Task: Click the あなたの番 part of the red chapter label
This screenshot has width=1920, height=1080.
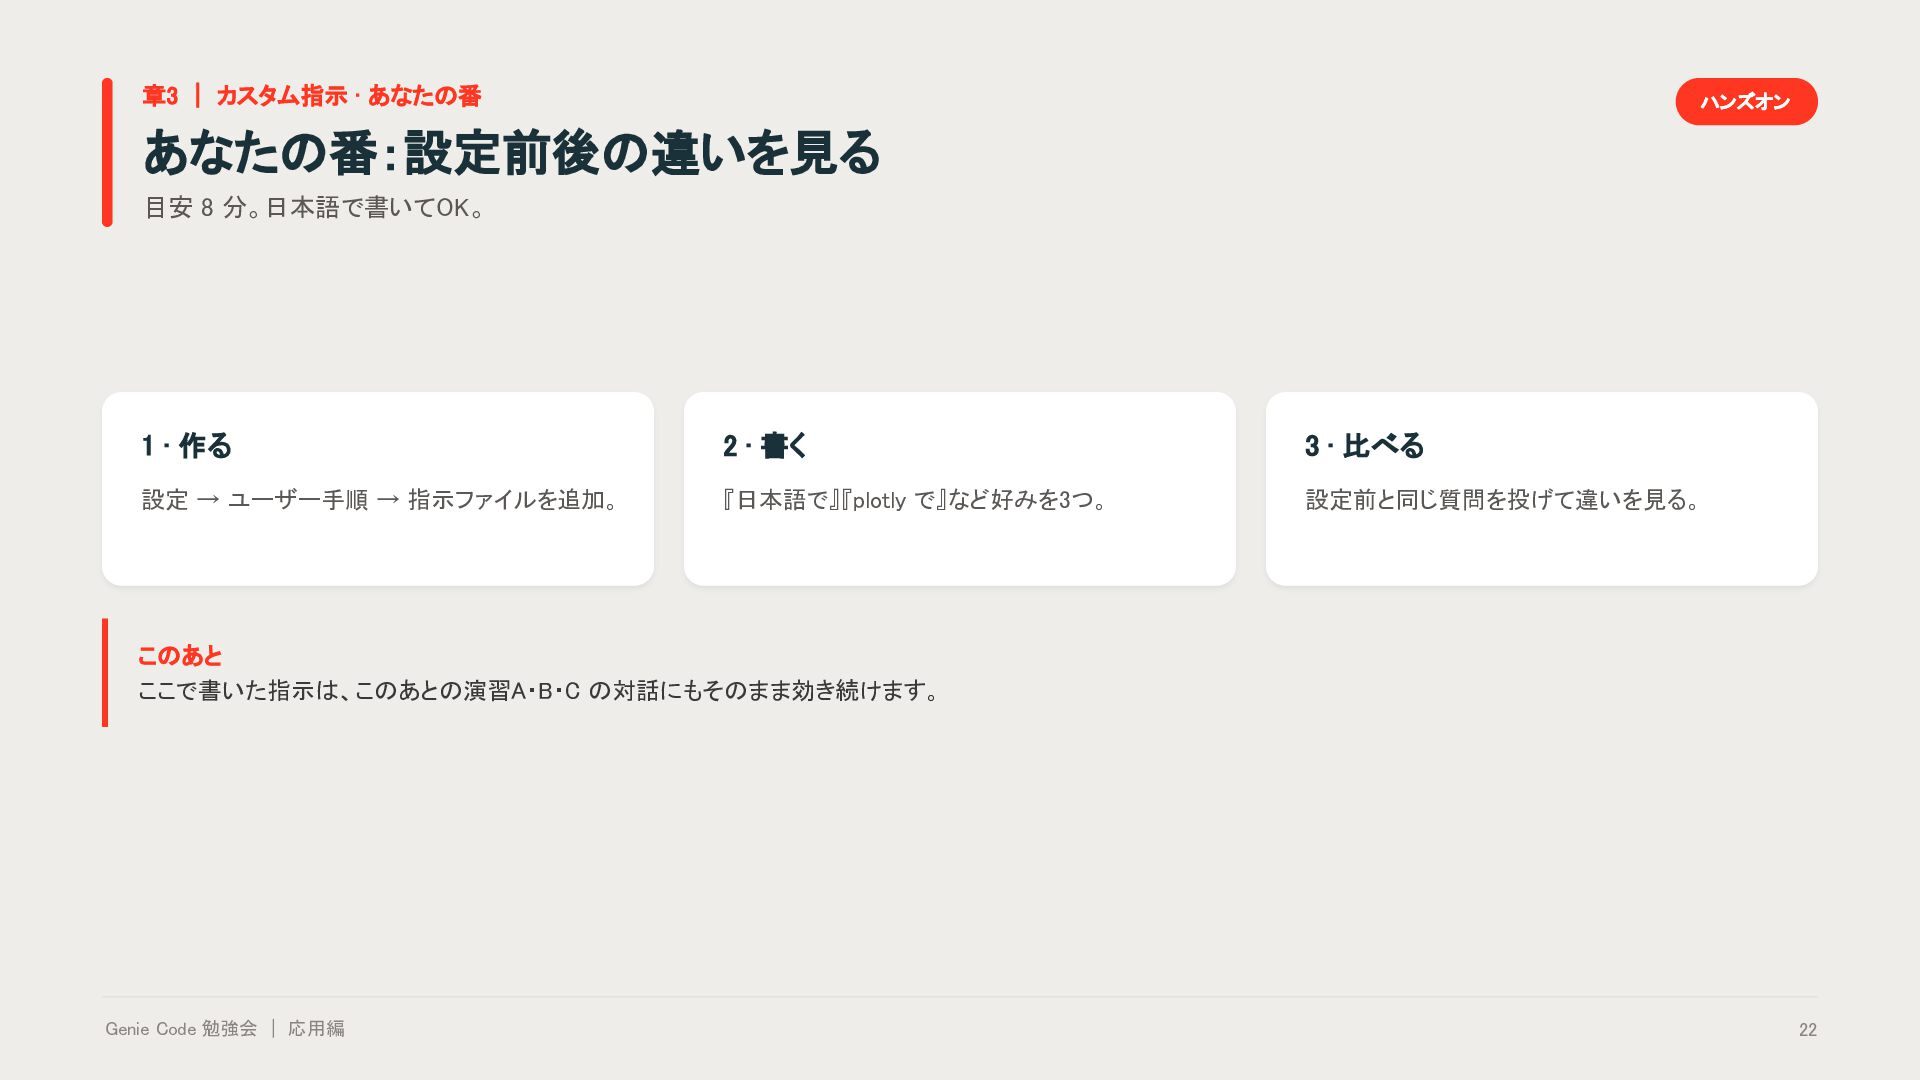Action: pos(424,96)
